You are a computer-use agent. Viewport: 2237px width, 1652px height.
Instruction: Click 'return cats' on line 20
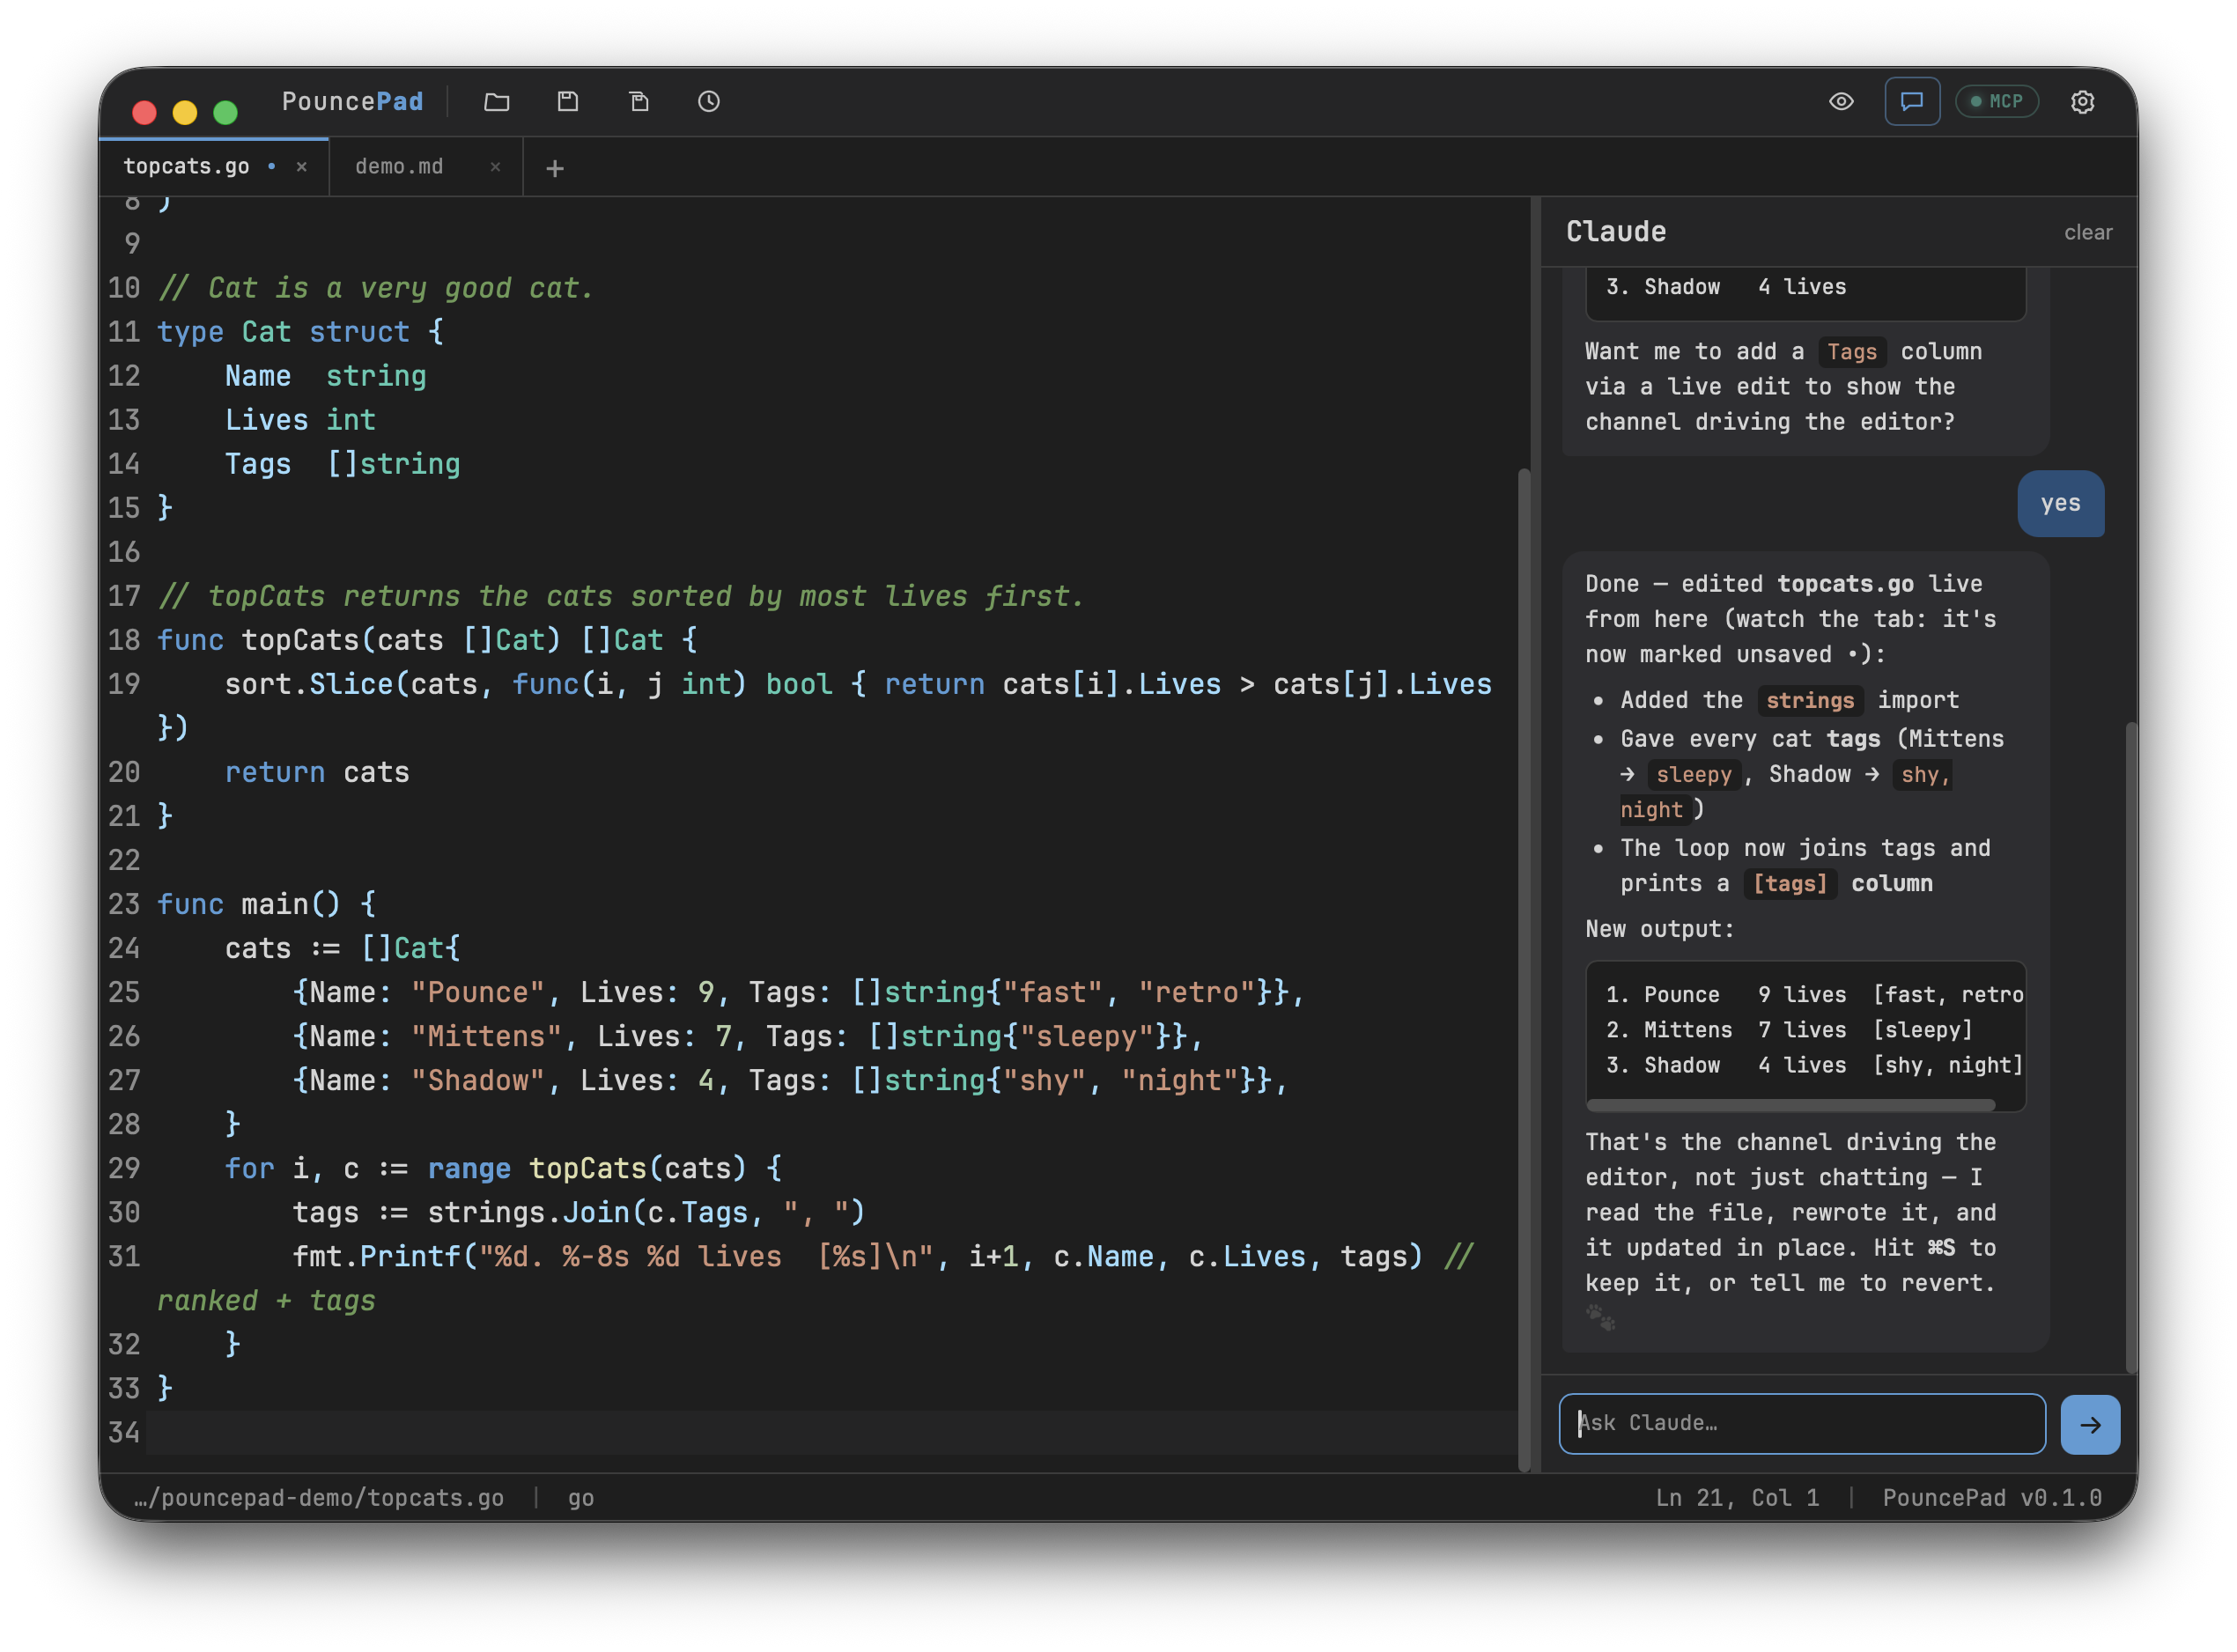[317, 772]
